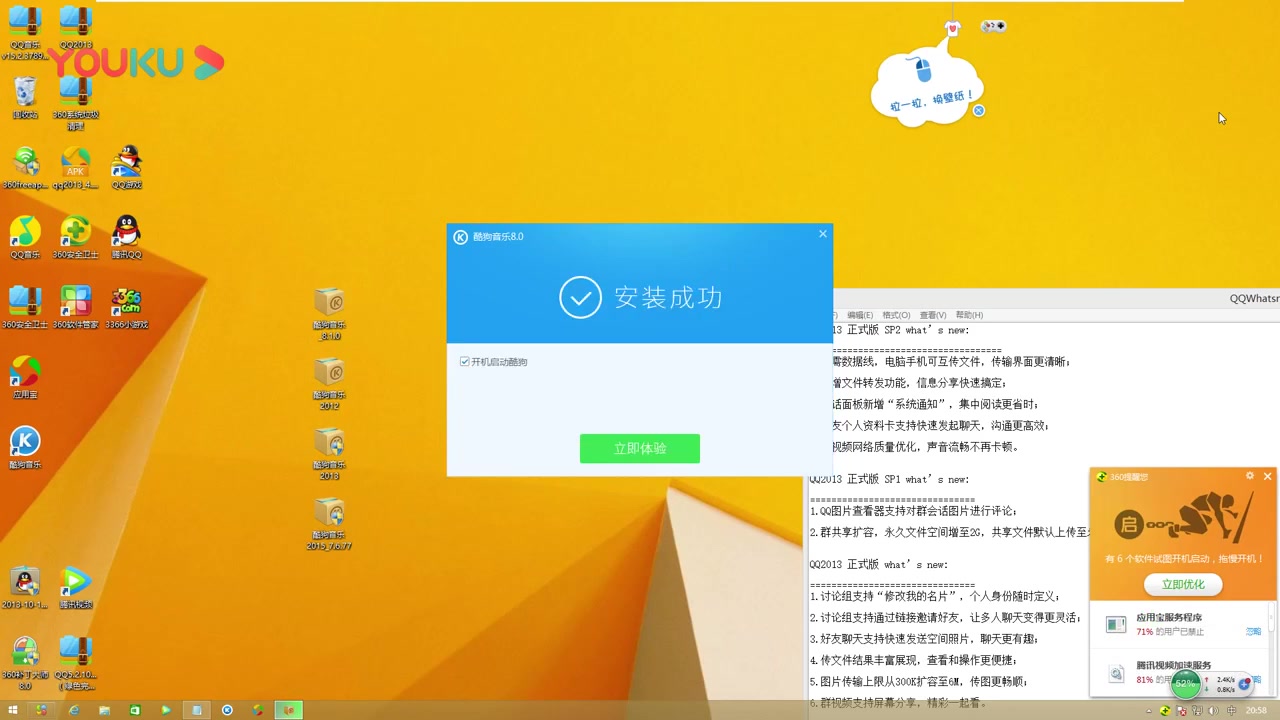Click the cloud wallpaper changer widget
The image size is (1280, 720).
pos(926,88)
